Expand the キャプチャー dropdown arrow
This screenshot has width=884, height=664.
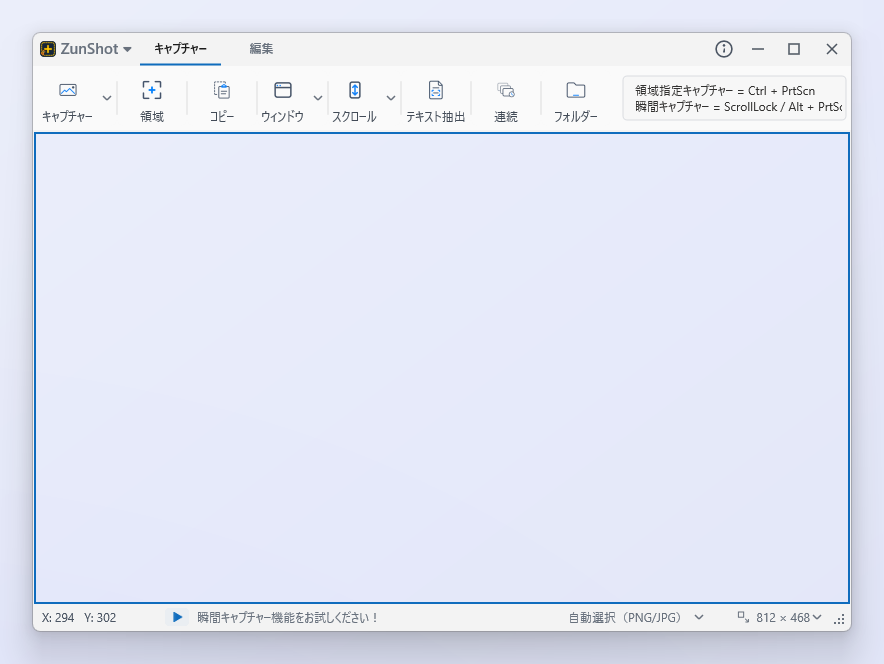pyautogui.click(x=107, y=98)
